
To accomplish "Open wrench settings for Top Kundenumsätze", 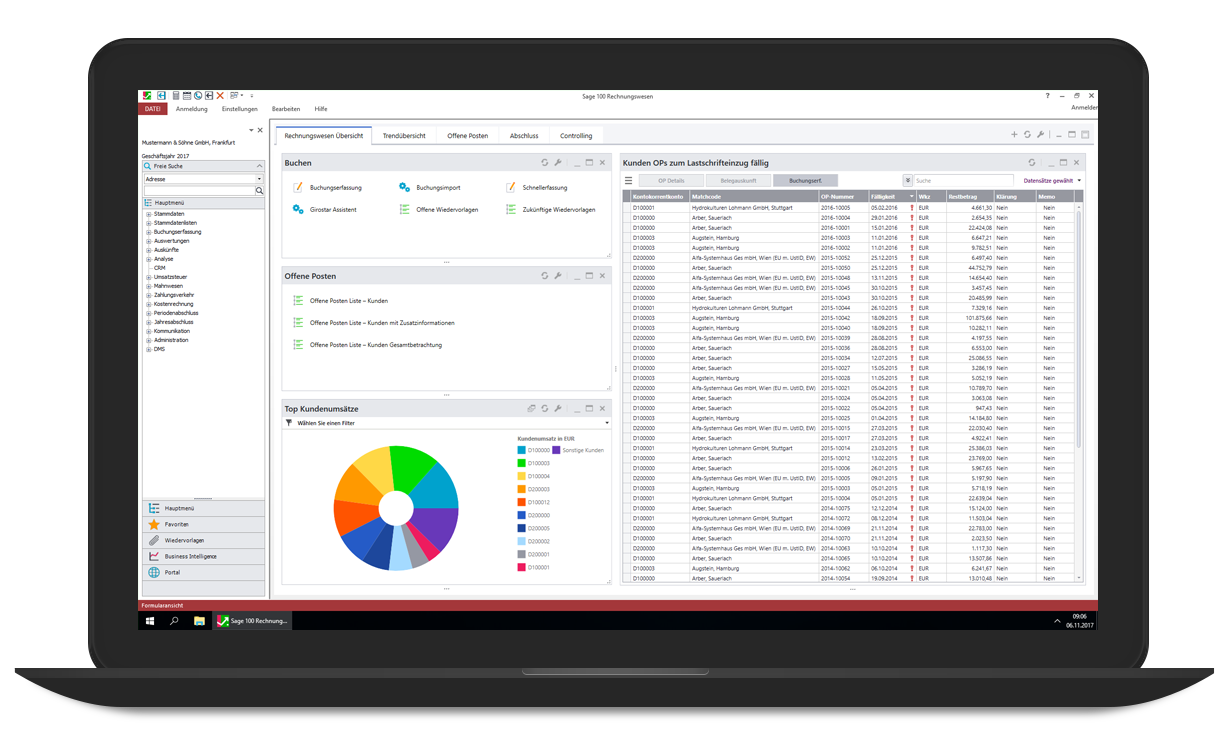I will coord(558,409).
